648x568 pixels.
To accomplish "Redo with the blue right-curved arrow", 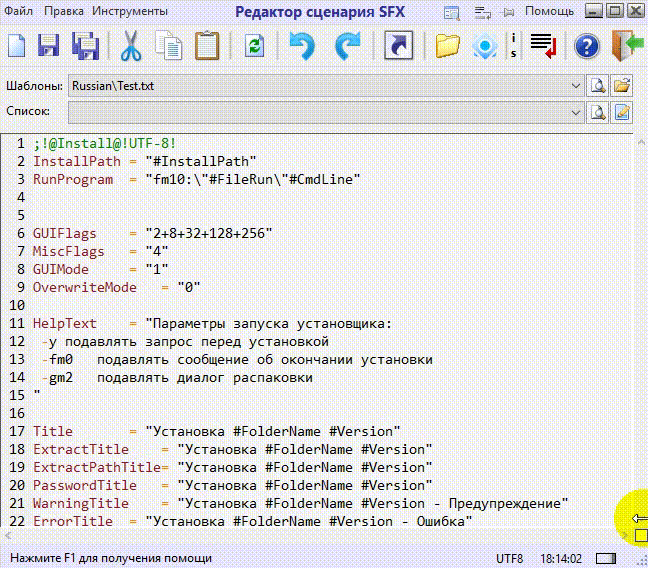I will (348, 45).
